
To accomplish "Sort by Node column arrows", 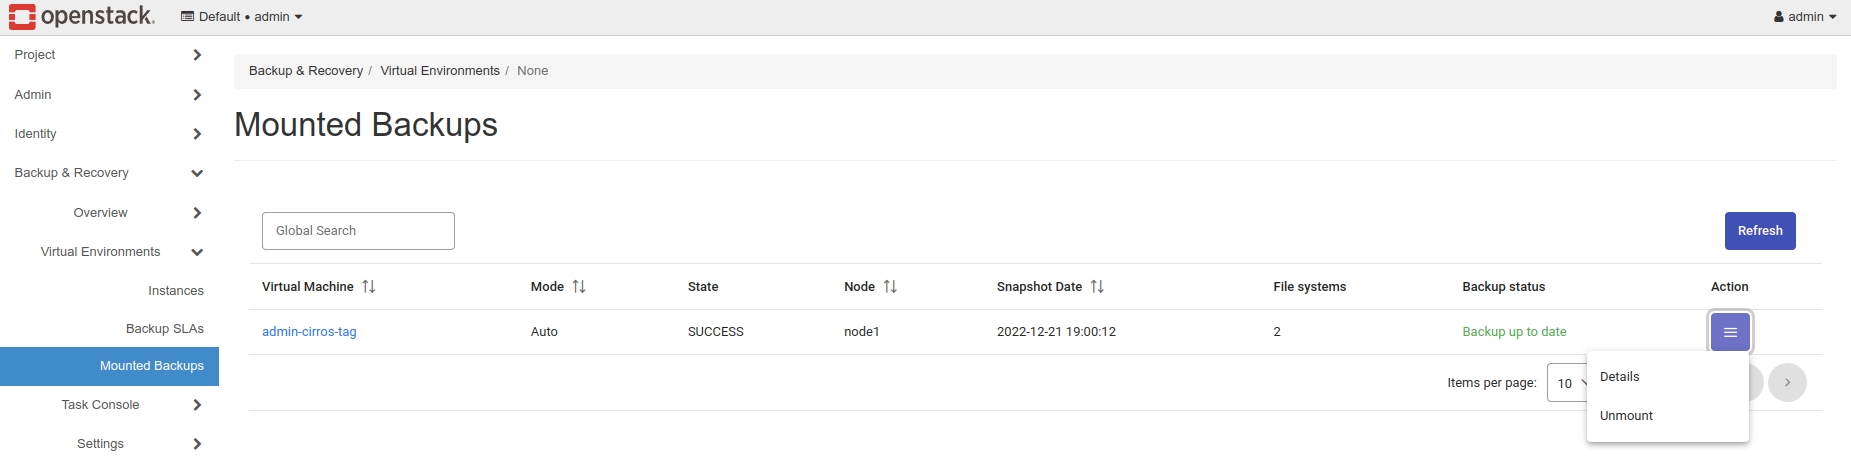I will [890, 287].
